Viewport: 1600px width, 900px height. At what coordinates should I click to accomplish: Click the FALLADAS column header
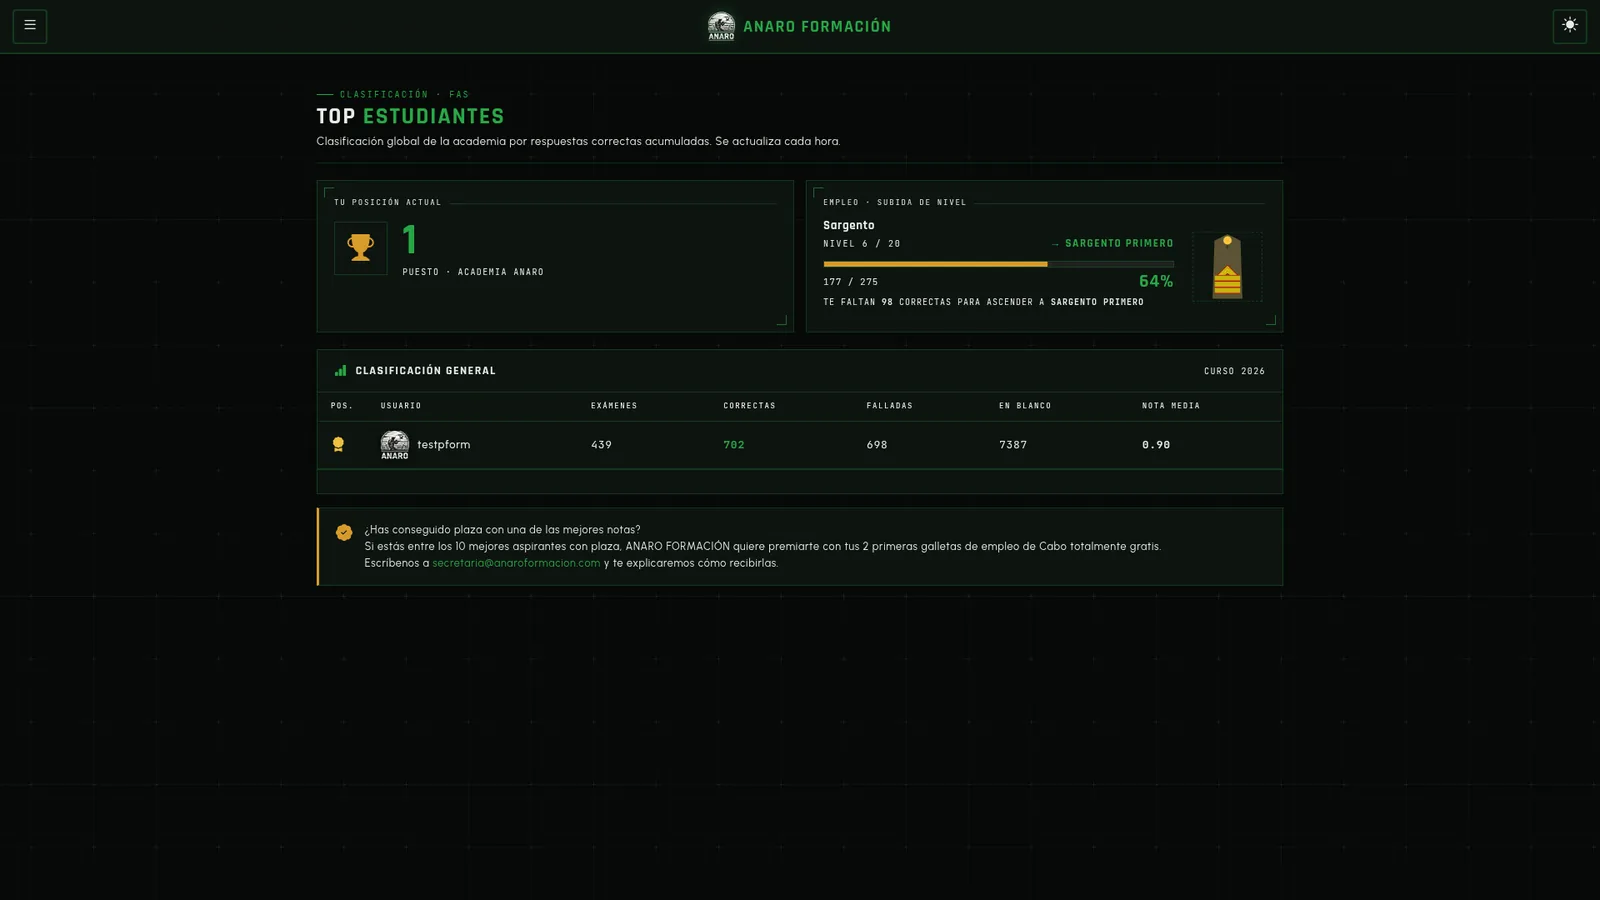[x=890, y=406]
